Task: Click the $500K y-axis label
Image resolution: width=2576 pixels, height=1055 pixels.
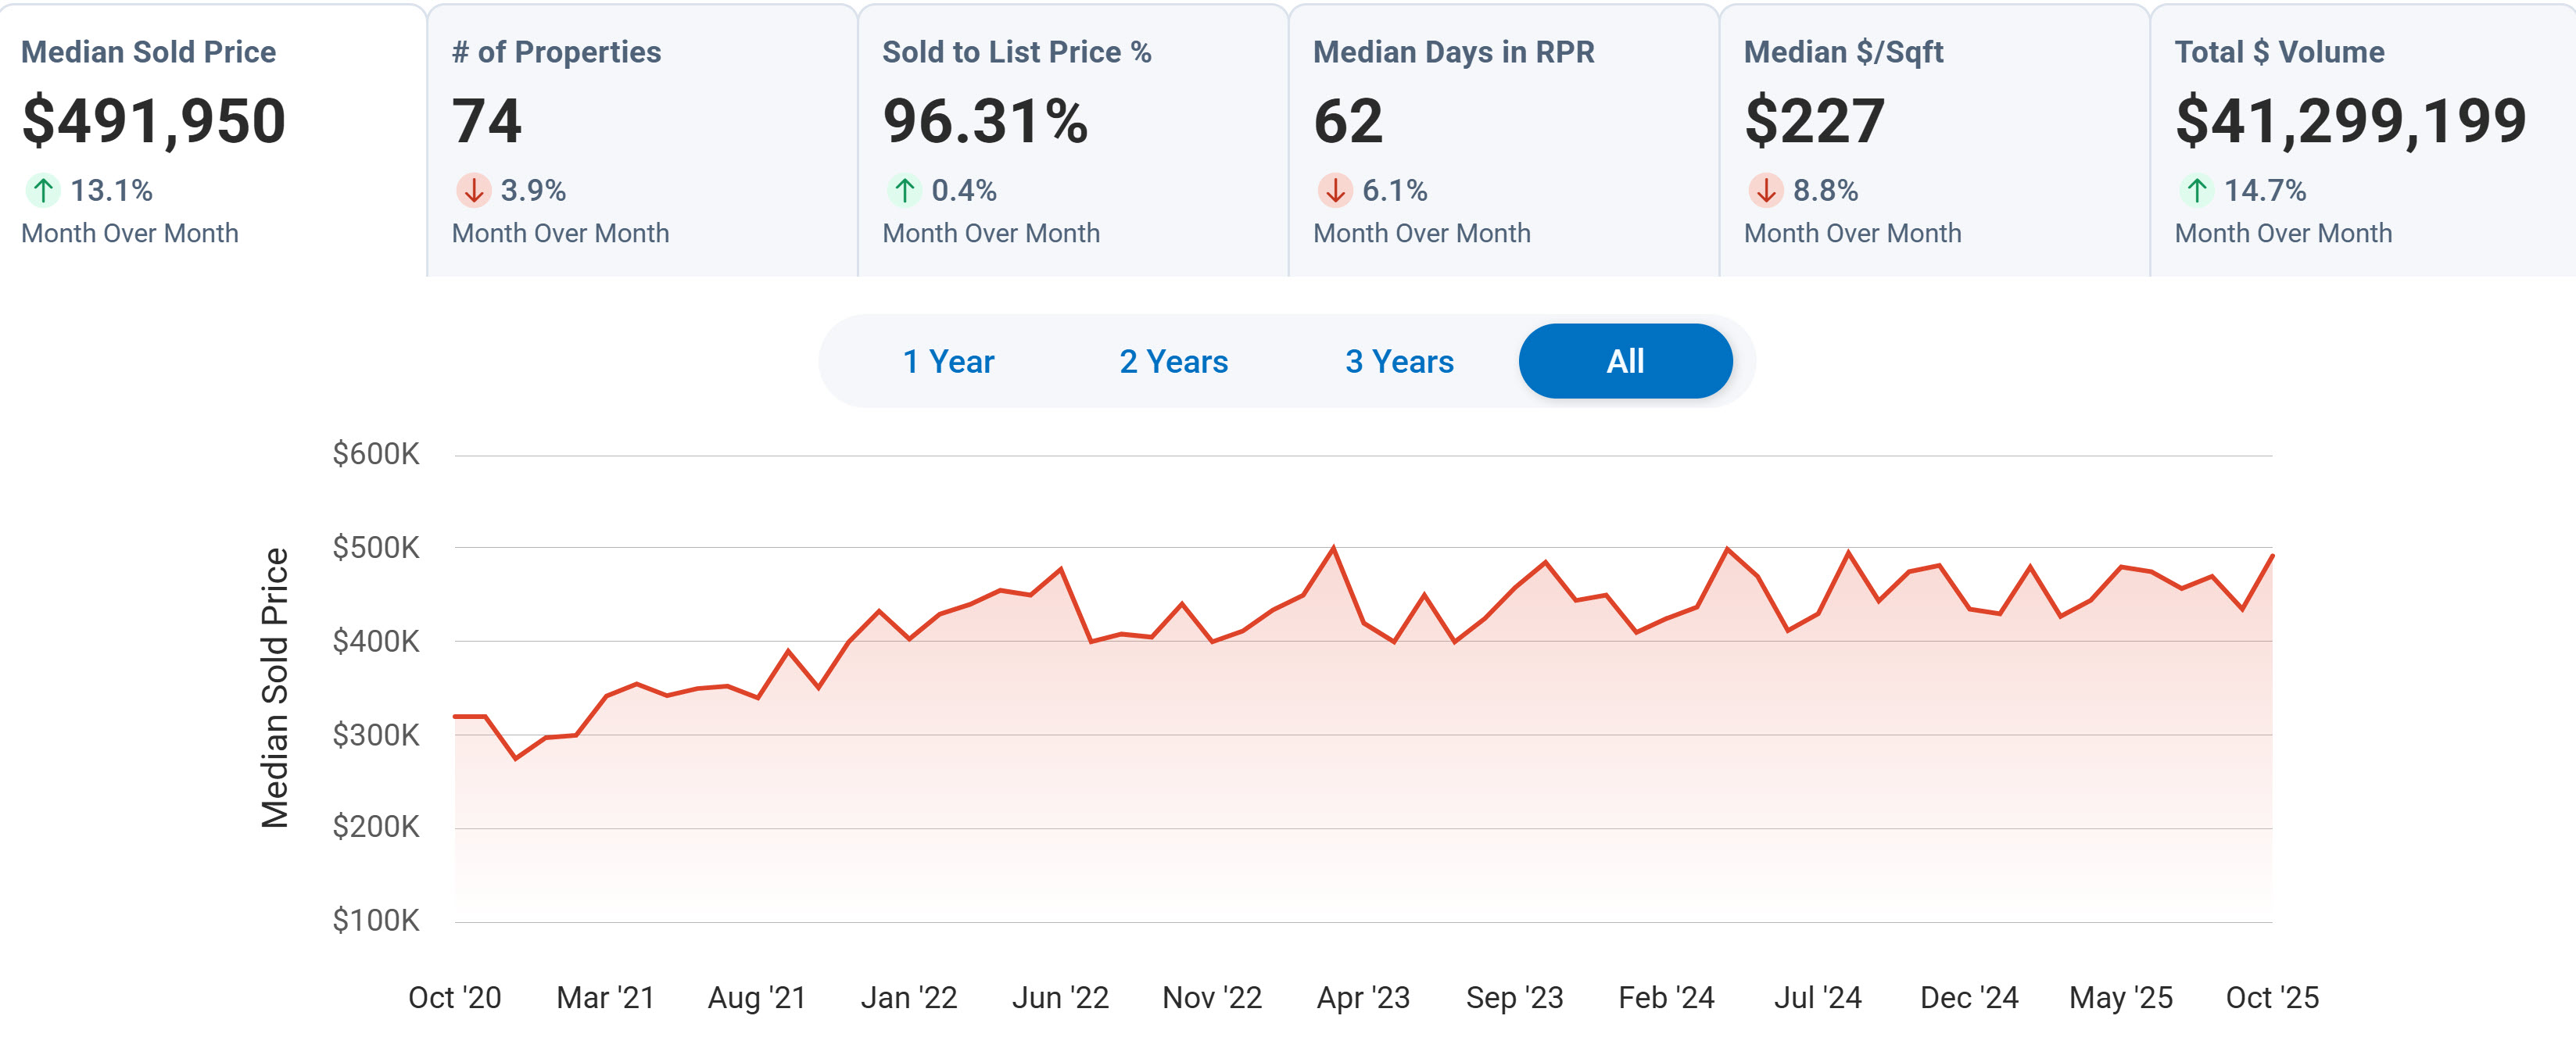Action: [x=376, y=548]
